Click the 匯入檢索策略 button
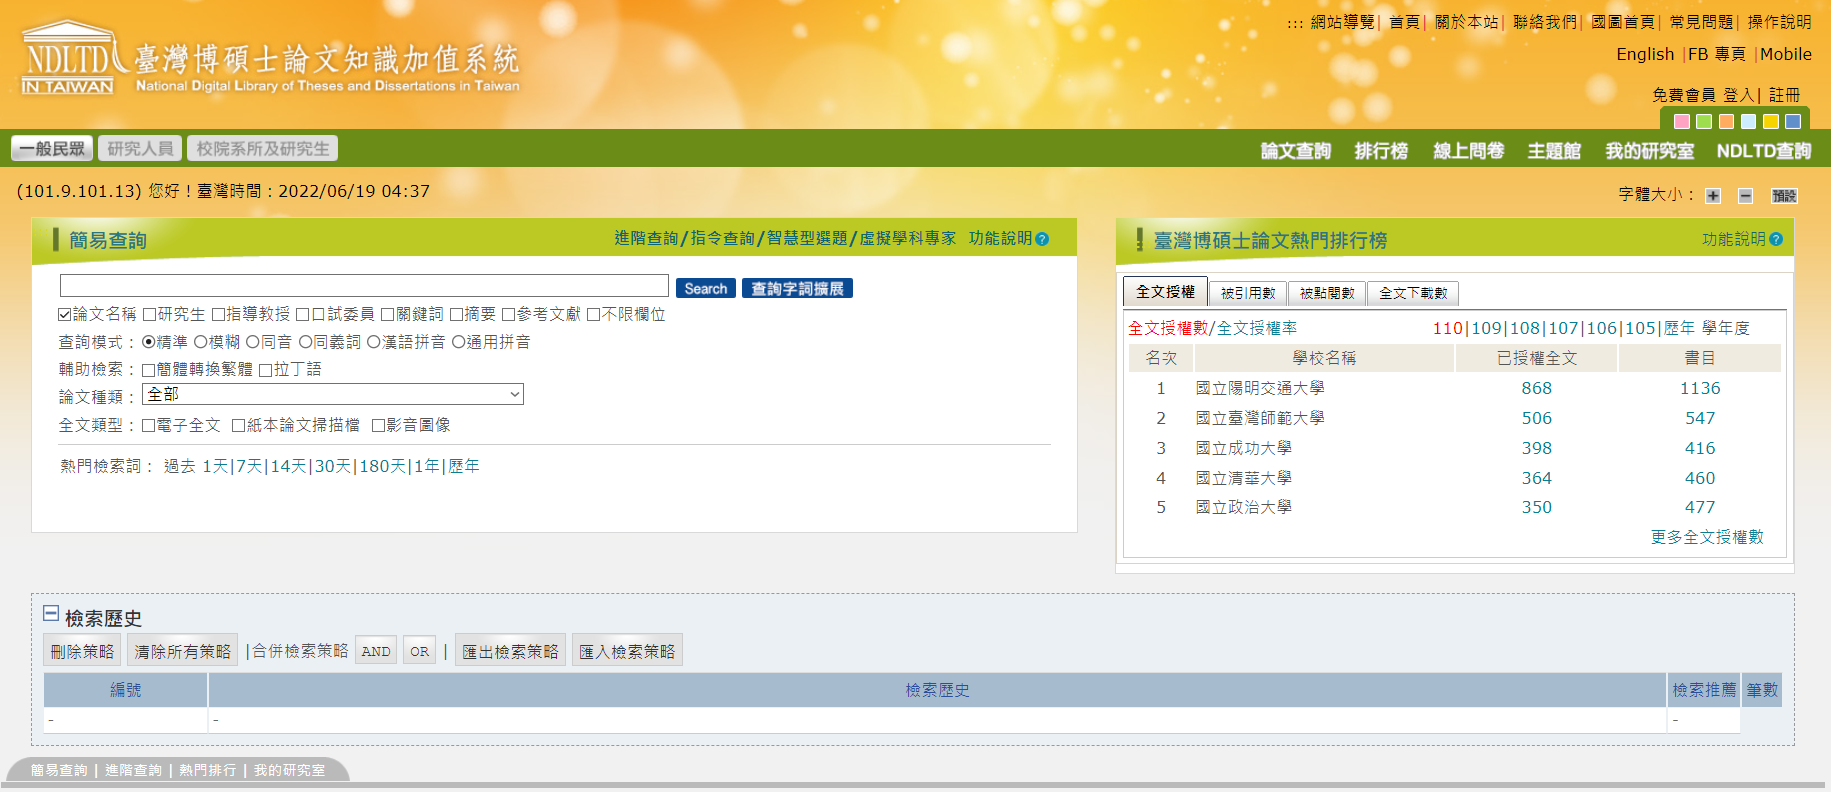Viewport: 1831px width, 792px height. point(627,651)
